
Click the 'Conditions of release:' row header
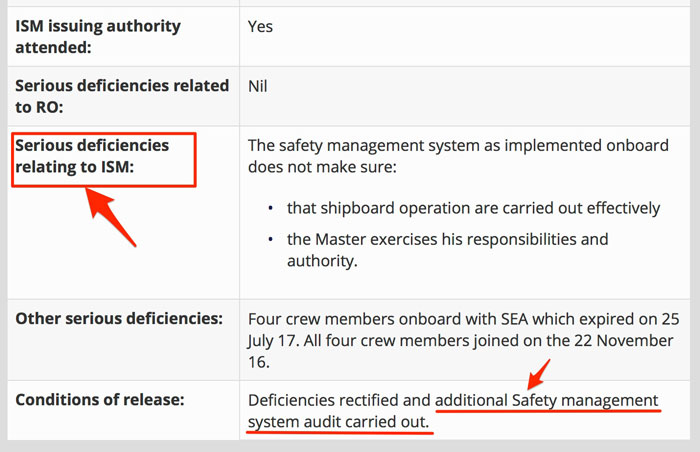(102, 401)
